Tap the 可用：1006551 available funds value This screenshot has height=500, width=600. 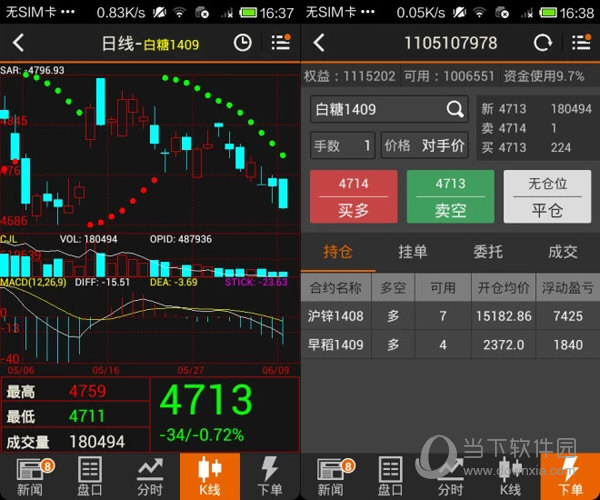449,76
